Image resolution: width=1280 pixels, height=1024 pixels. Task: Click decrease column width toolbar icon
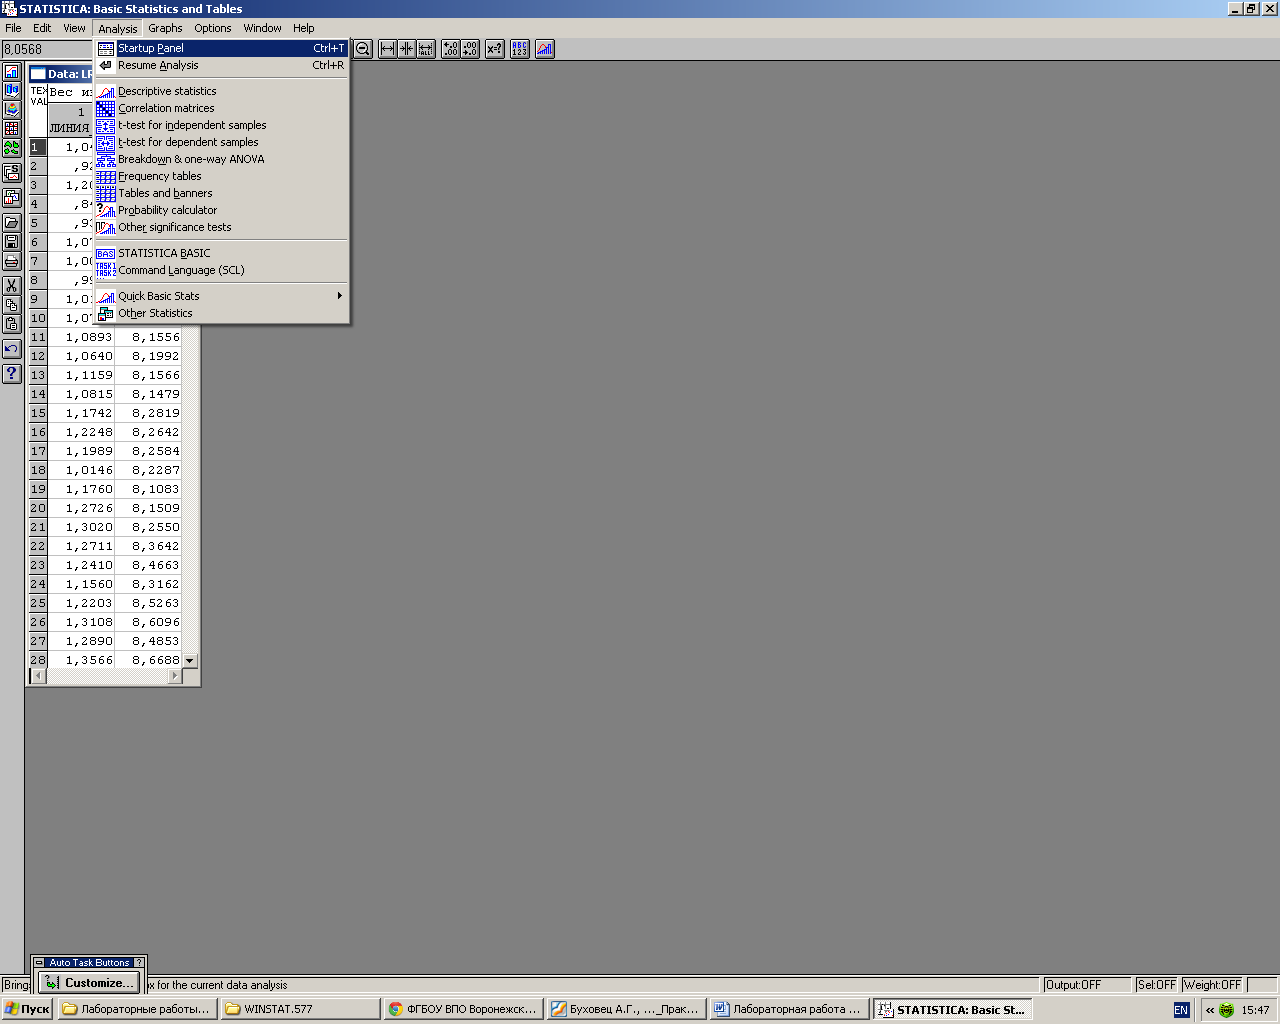[x=407, y=48]
